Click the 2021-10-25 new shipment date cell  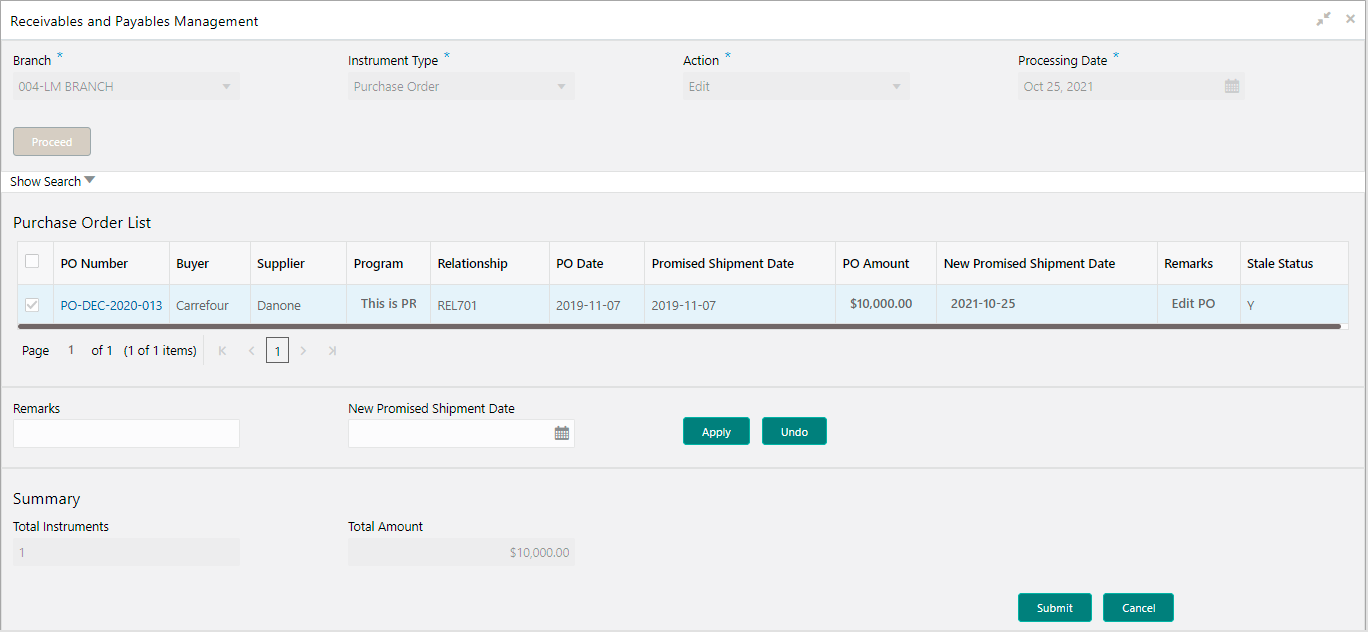(x=1047, y=303)
